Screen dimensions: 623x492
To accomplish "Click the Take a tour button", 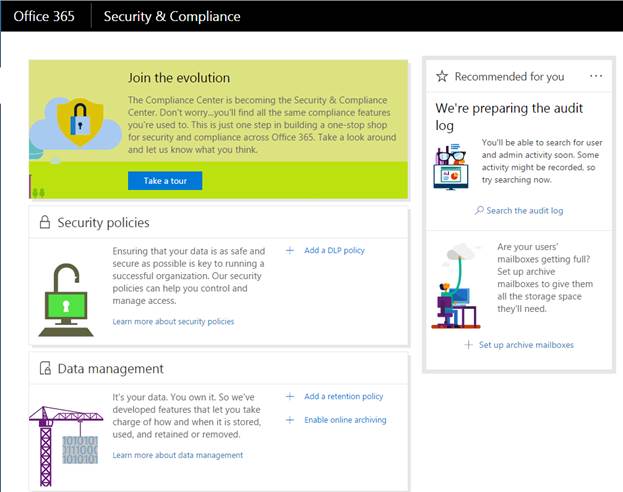I will pyautogui.click(x=165, y=181).
